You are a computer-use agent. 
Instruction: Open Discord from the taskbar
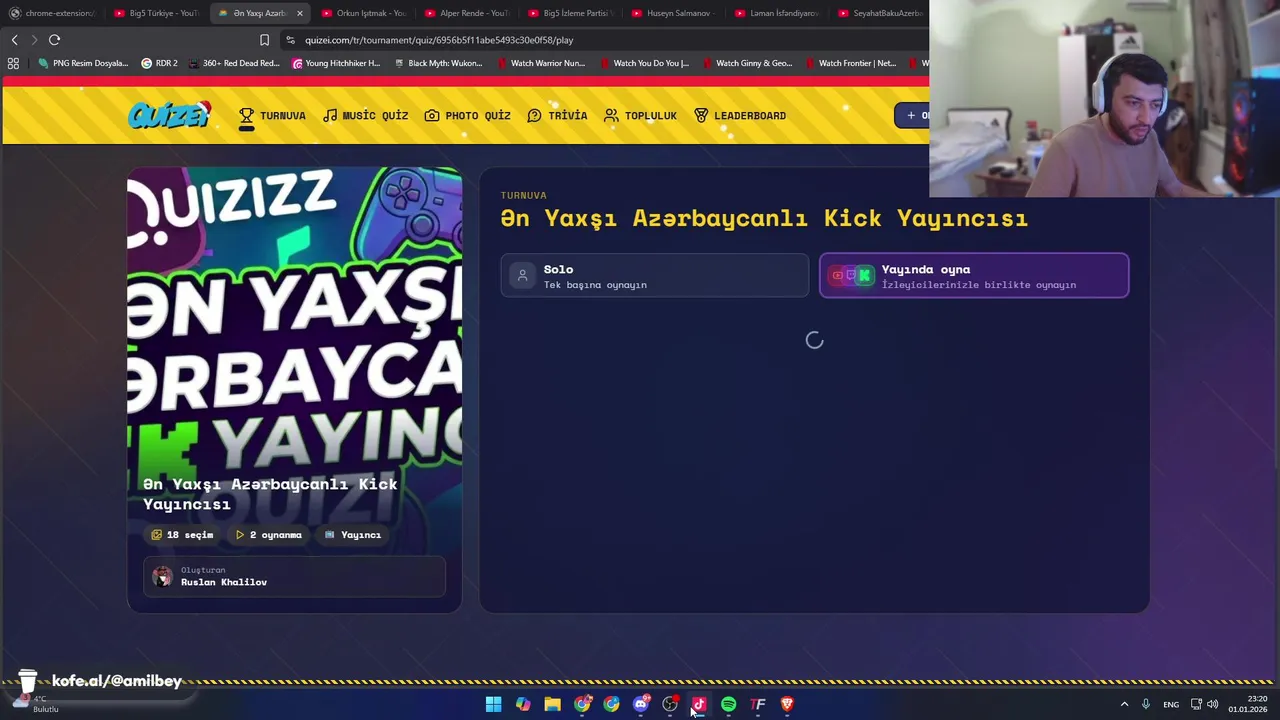pos(641,704)
